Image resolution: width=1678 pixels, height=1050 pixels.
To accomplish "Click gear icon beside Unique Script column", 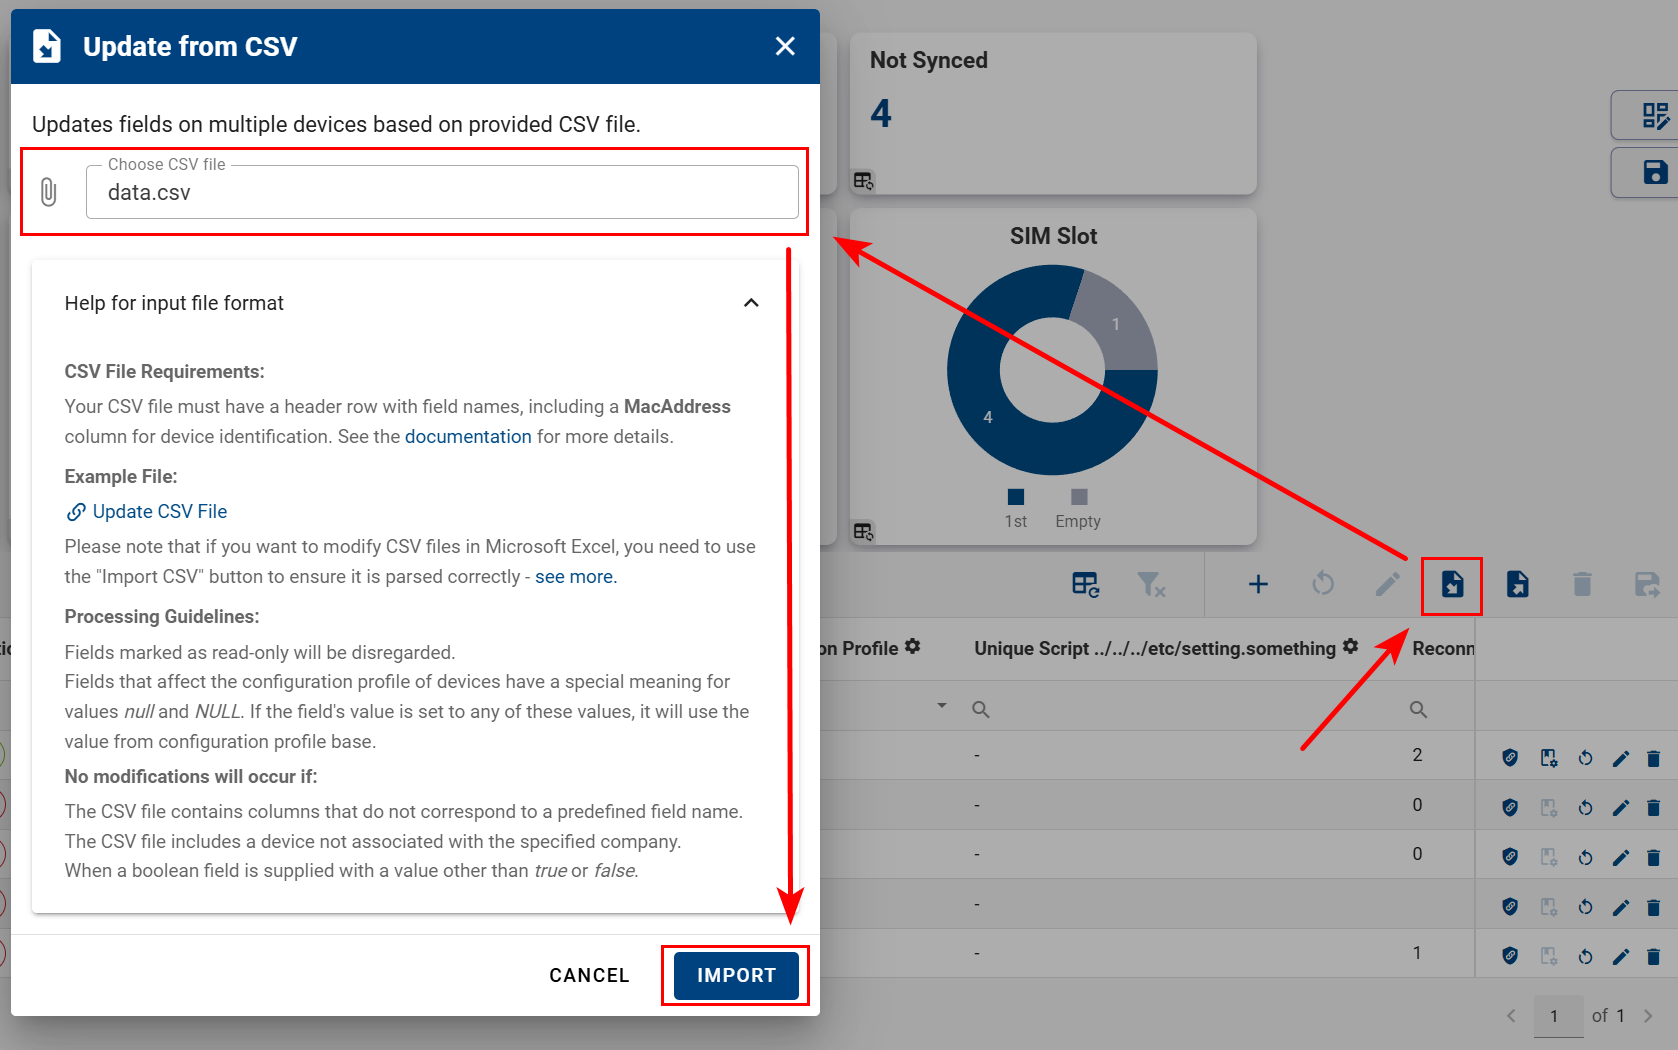I will pos(1350,647).
